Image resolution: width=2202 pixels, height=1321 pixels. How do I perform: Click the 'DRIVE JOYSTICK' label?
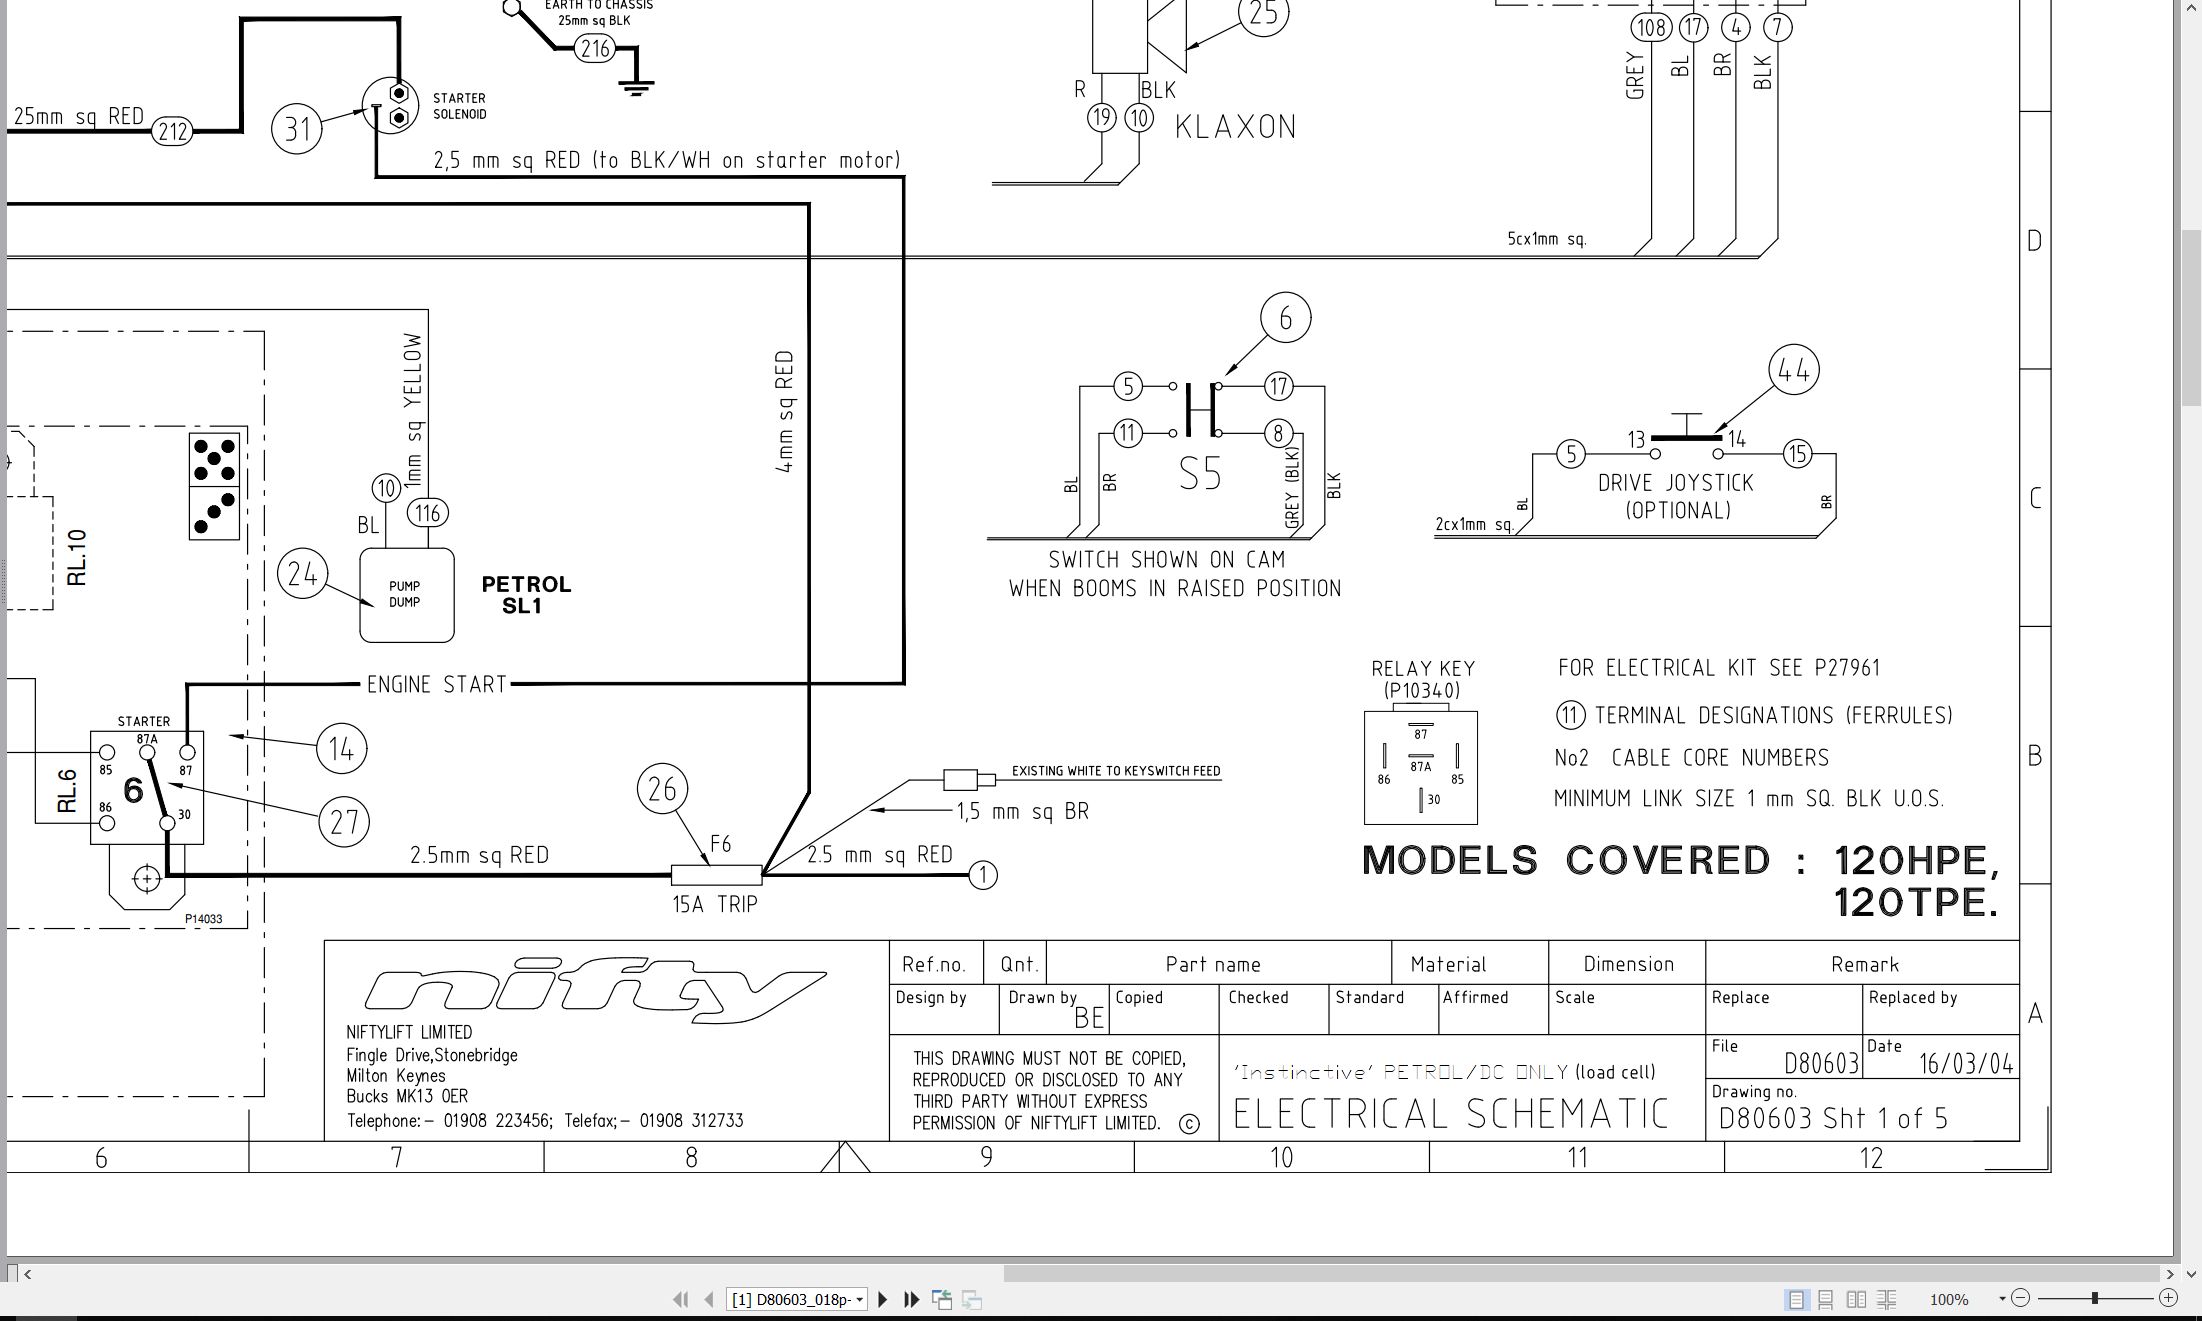click(1675, 483)
